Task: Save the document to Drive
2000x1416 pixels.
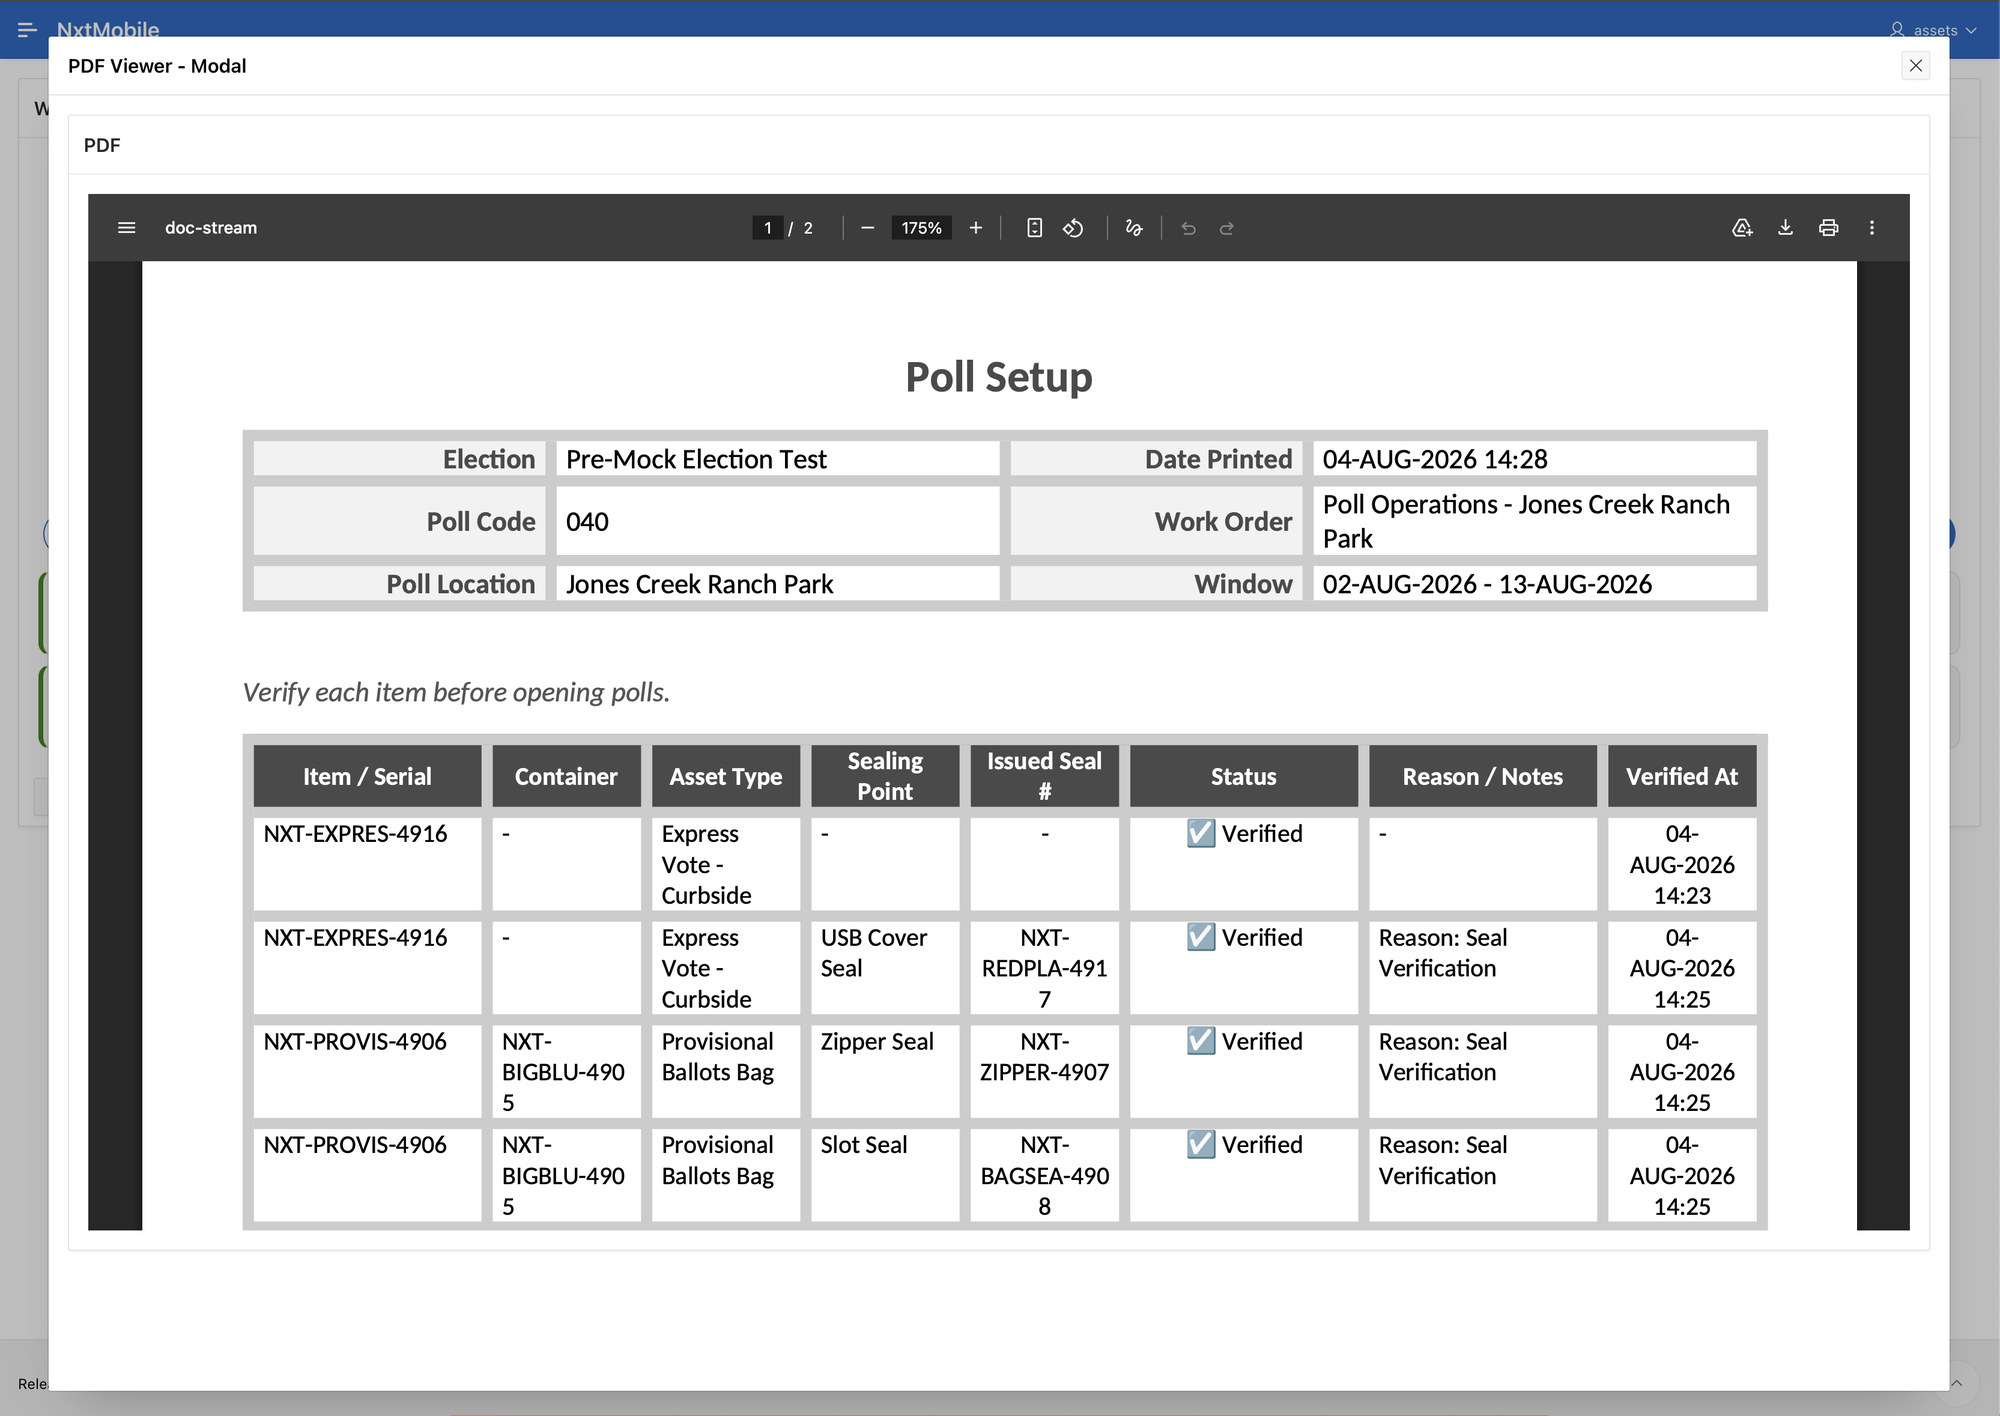Action: (x=1742, y=228)
